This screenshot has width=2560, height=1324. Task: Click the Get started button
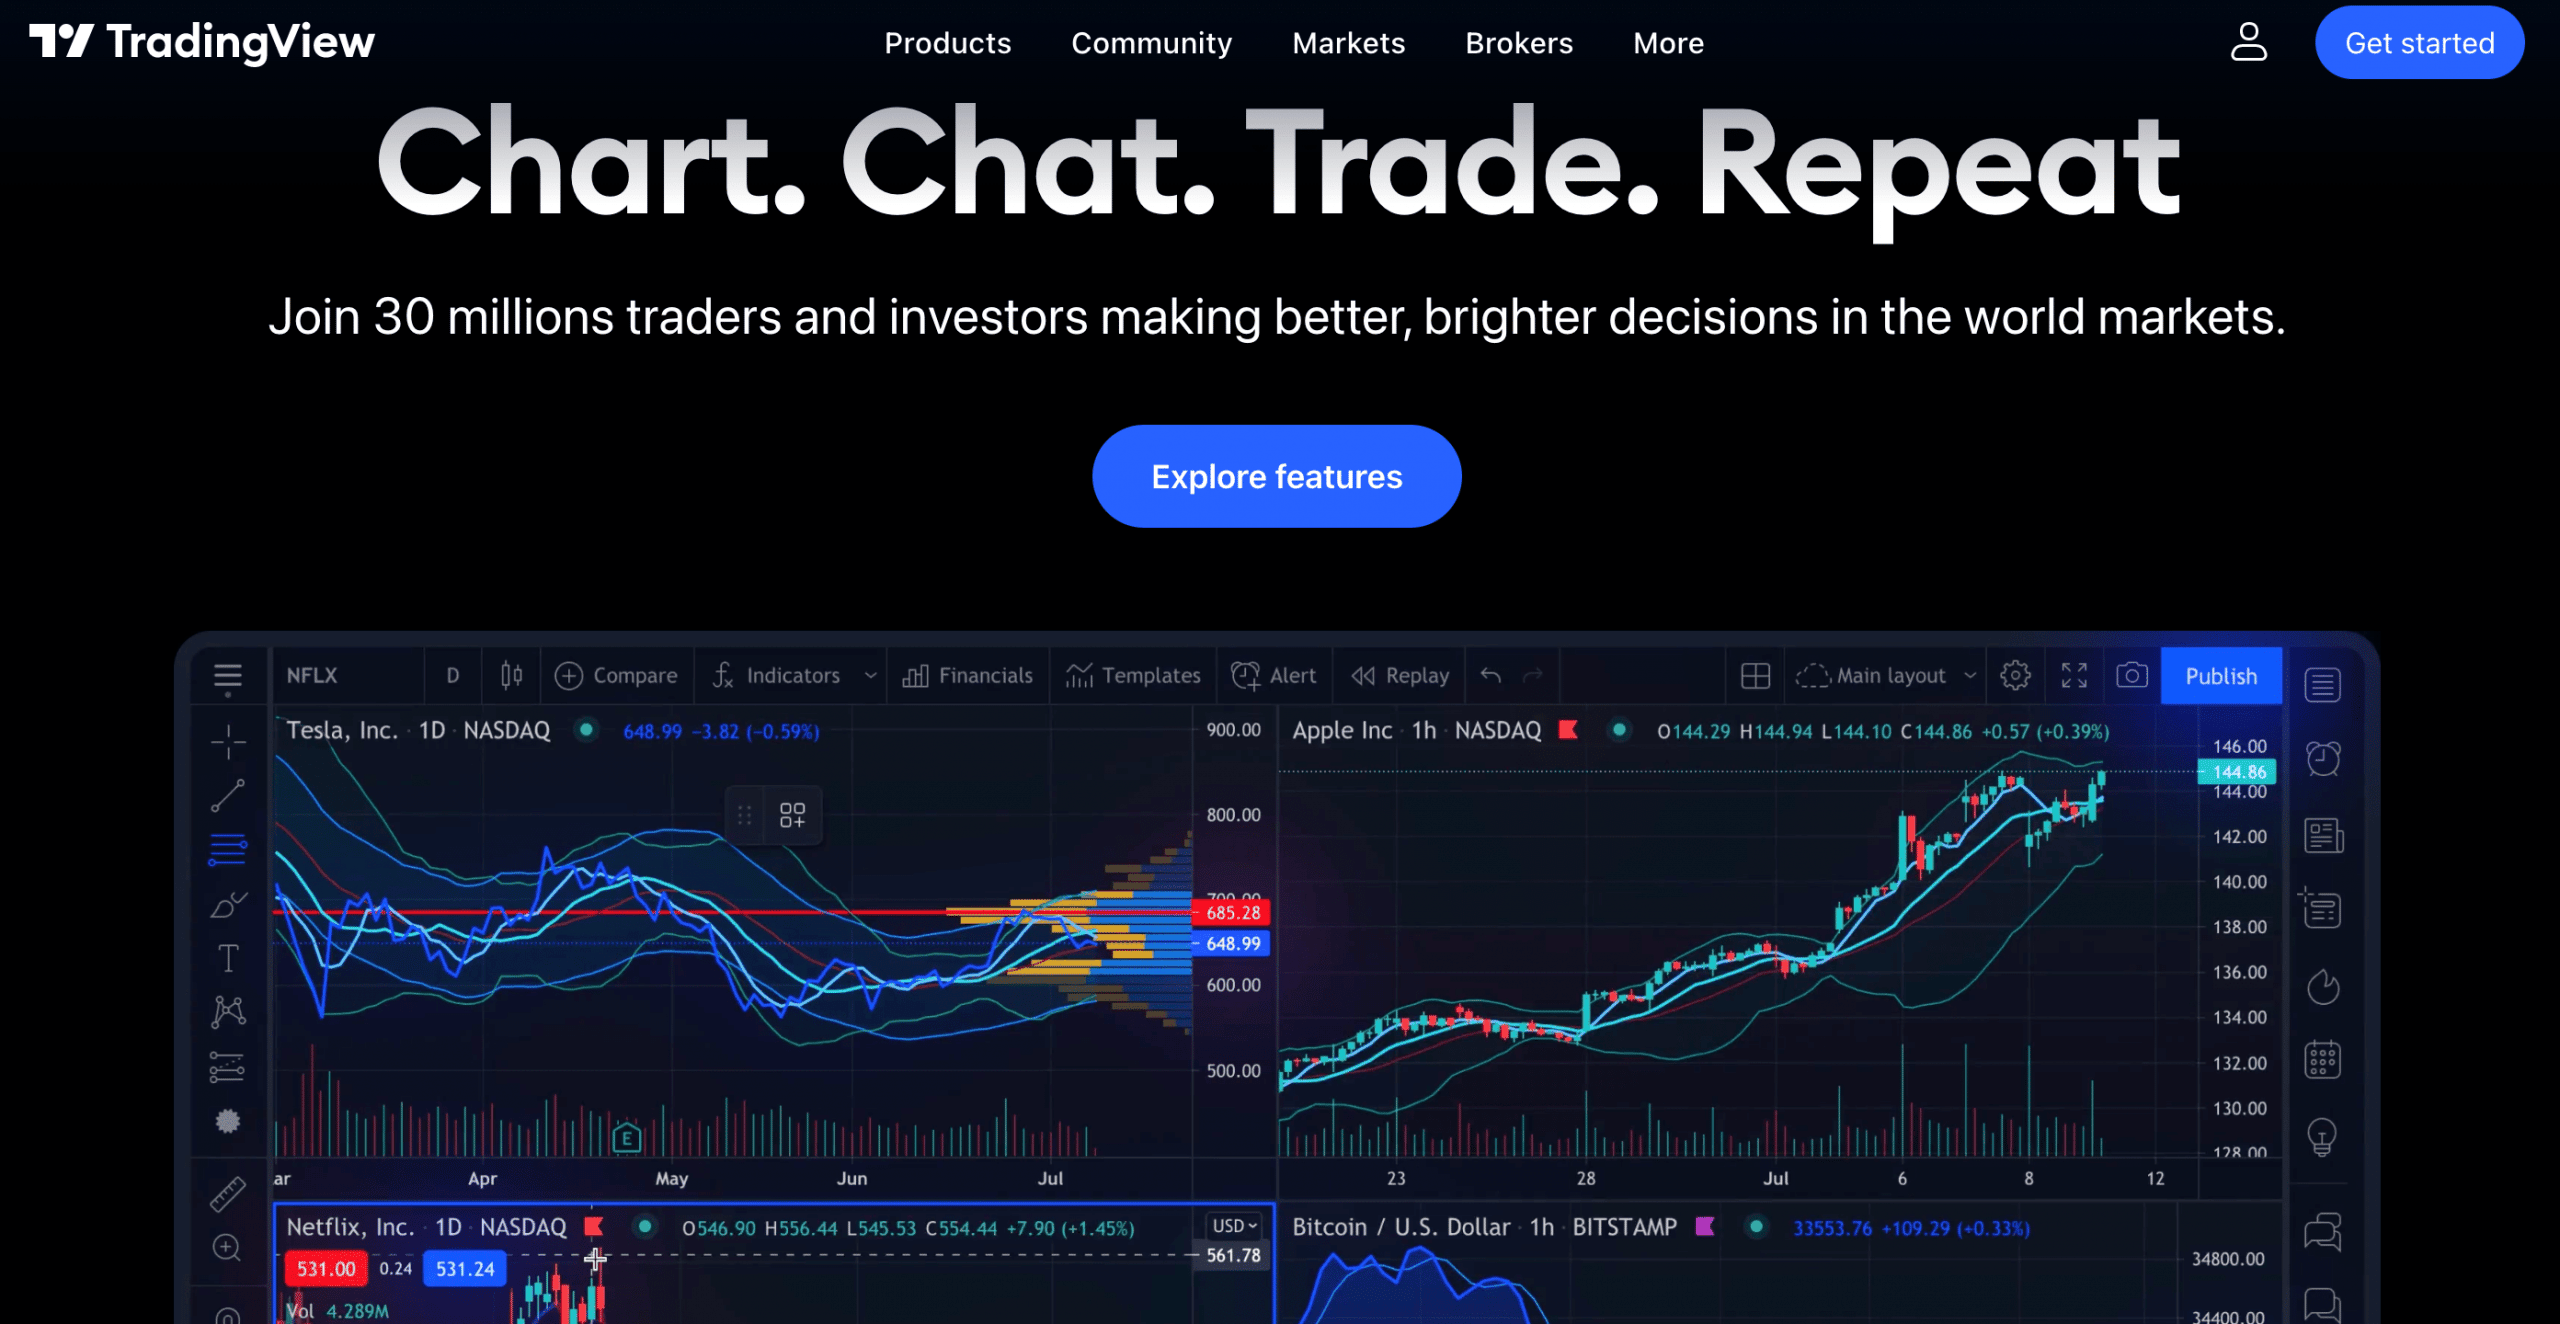tap(2418, 42)
